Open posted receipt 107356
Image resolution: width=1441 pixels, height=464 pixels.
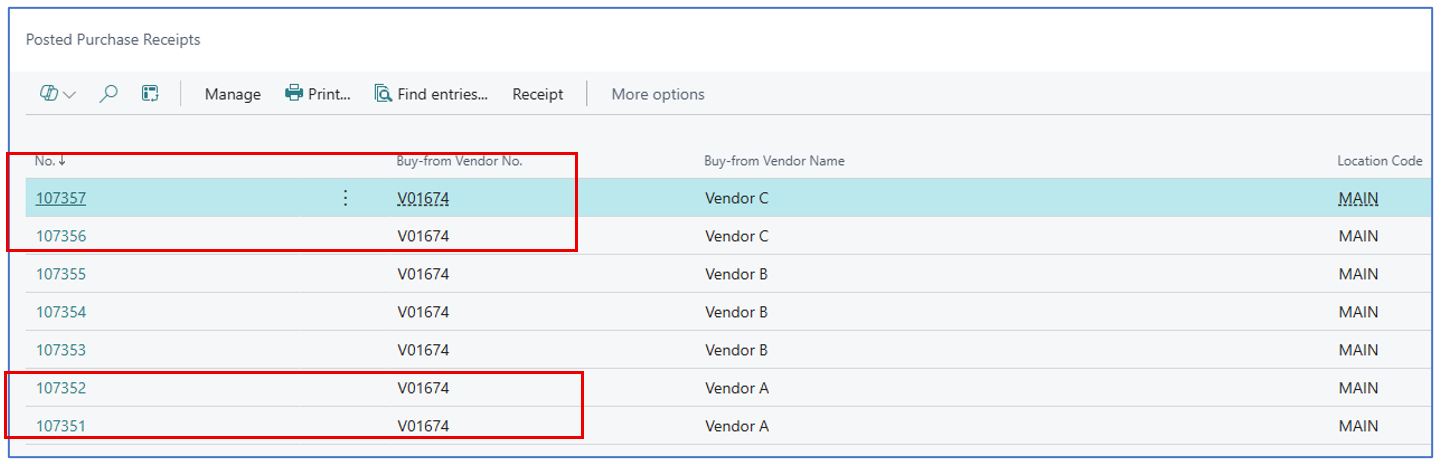coord(61,236)
